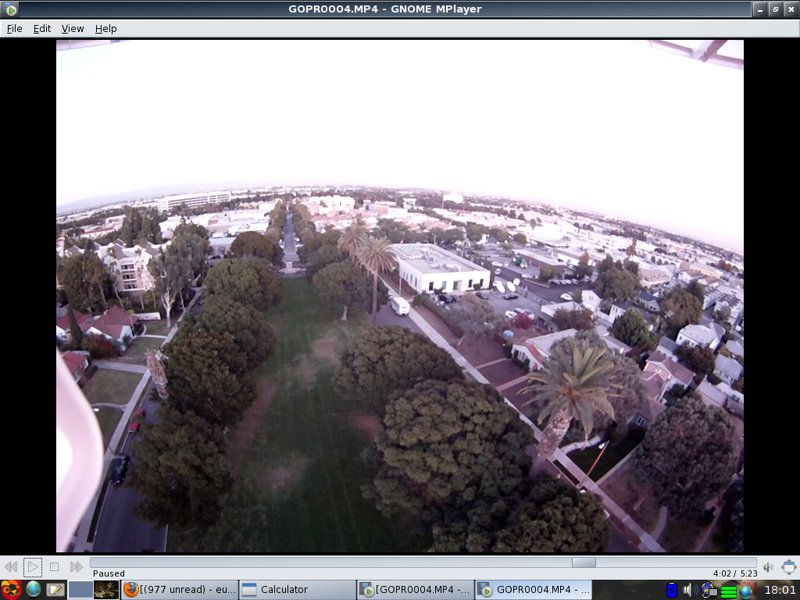Click the video seek bar handle
The image size is (800, 600).
click(x=583, y=563)
